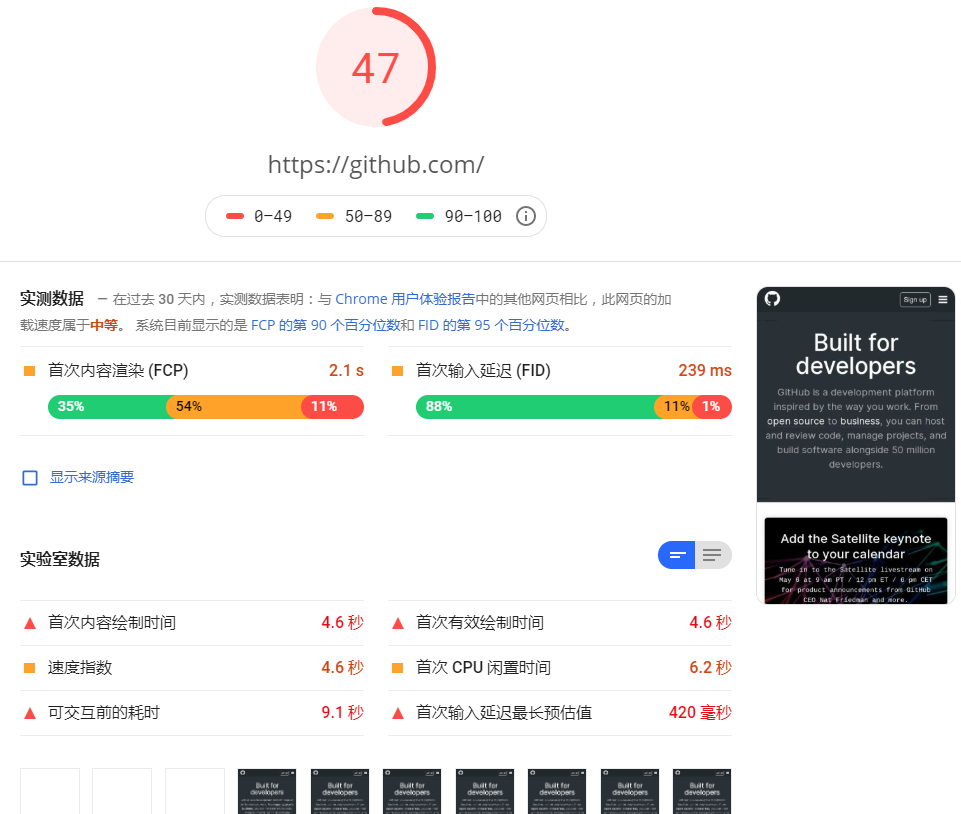
Task: Open the FCP 的第 90 个百分位数 link
Action: tap(325, 325)
